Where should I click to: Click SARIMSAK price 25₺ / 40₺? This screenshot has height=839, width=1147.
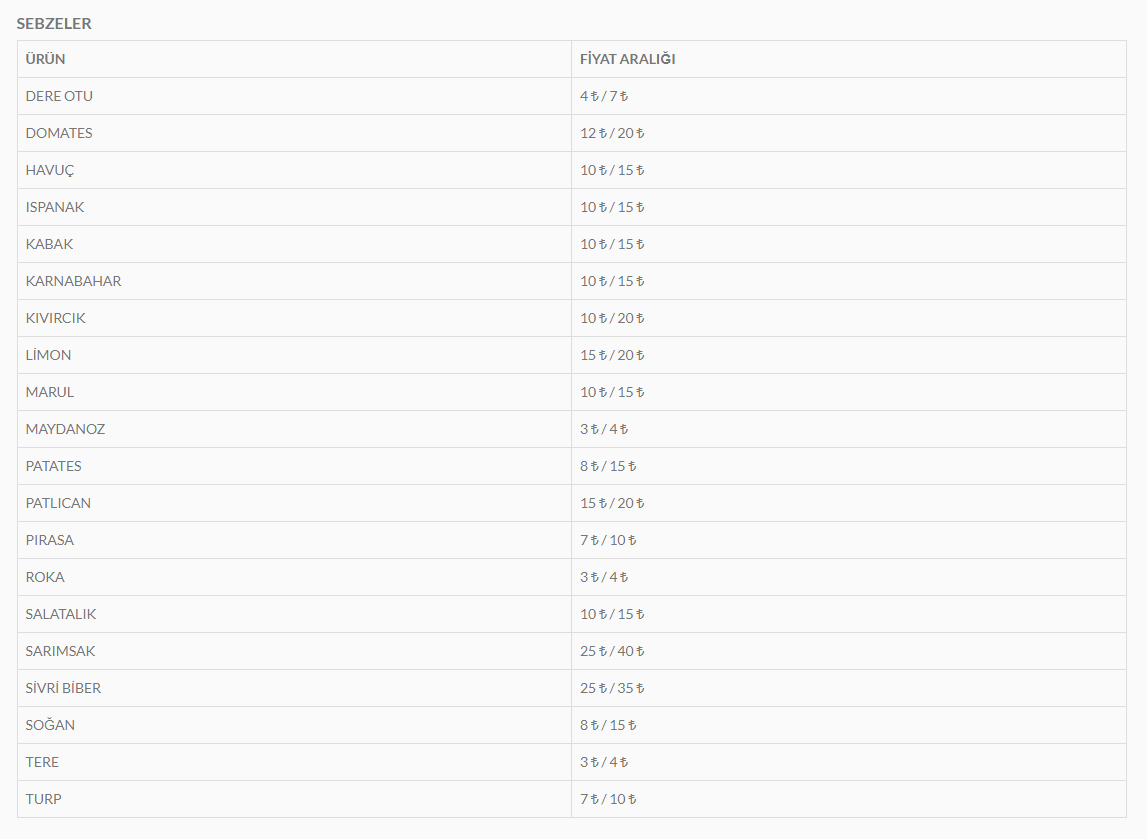pyautogui.click(x=612, y=651)
